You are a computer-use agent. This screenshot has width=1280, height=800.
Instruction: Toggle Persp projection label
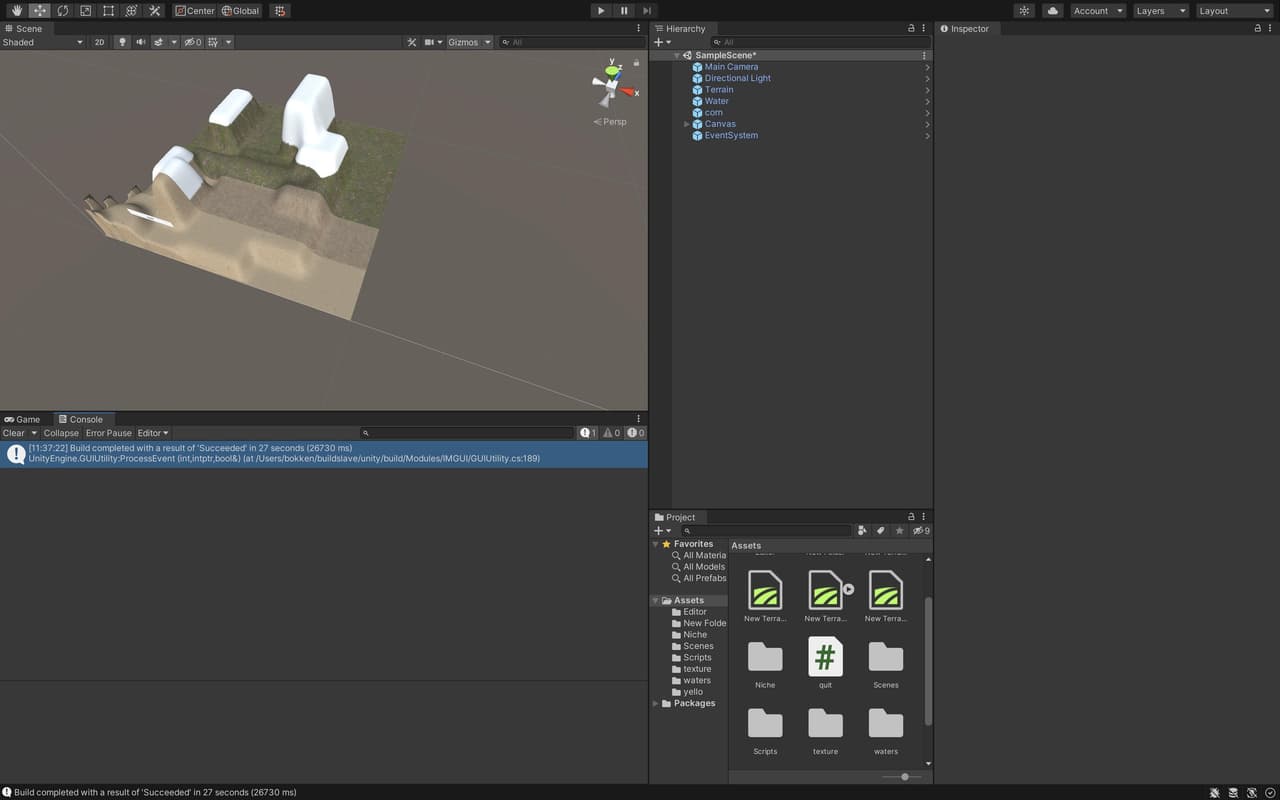(x=610, y=121)
